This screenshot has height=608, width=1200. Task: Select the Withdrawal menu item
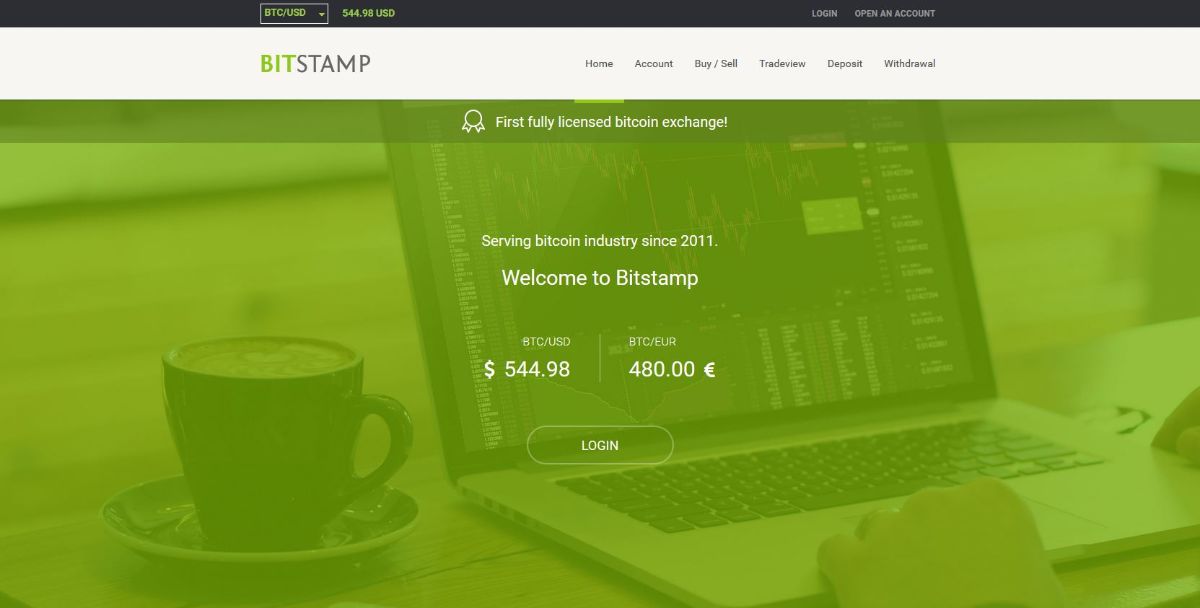click(x=910, y=64)
